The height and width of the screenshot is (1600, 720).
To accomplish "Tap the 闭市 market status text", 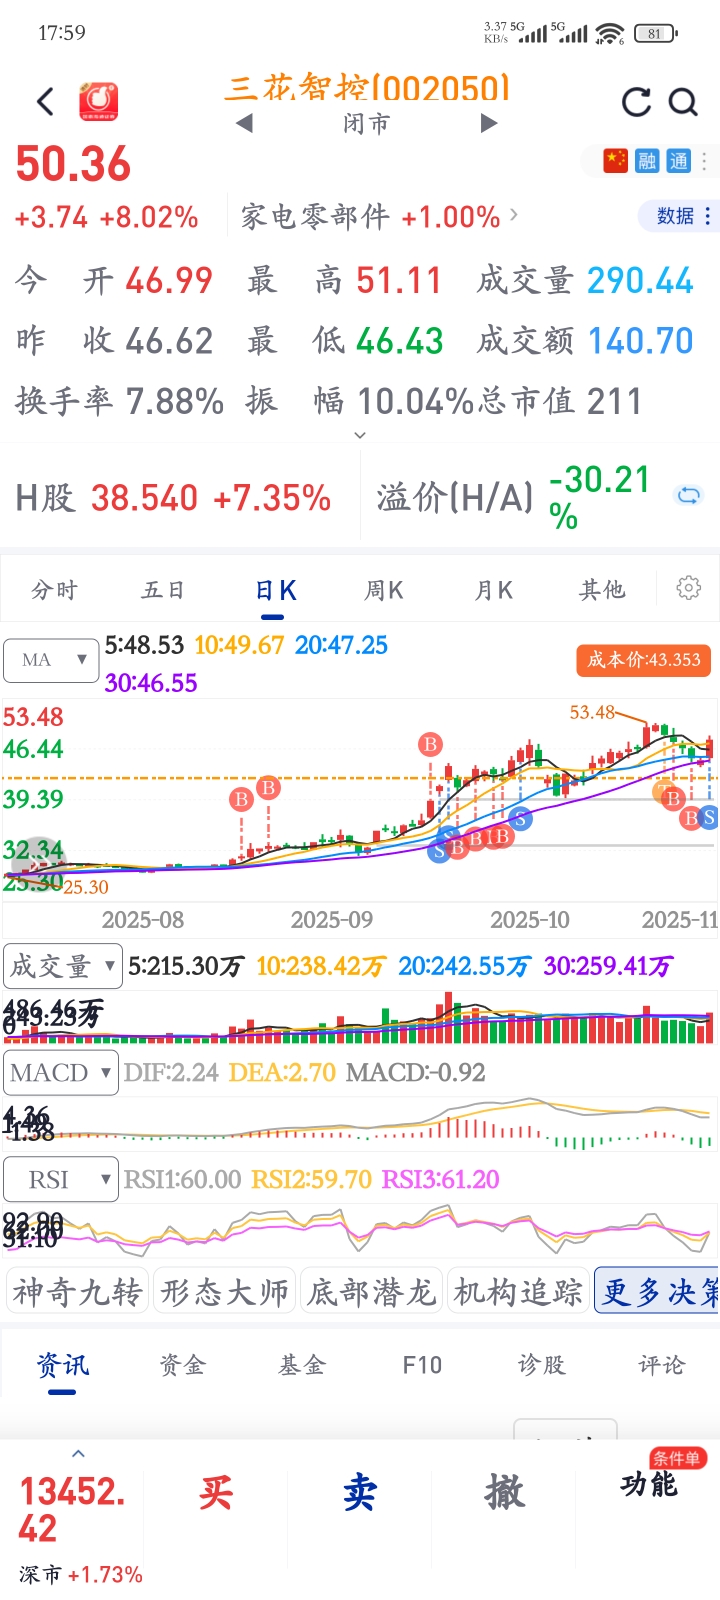I will point(366,123).
